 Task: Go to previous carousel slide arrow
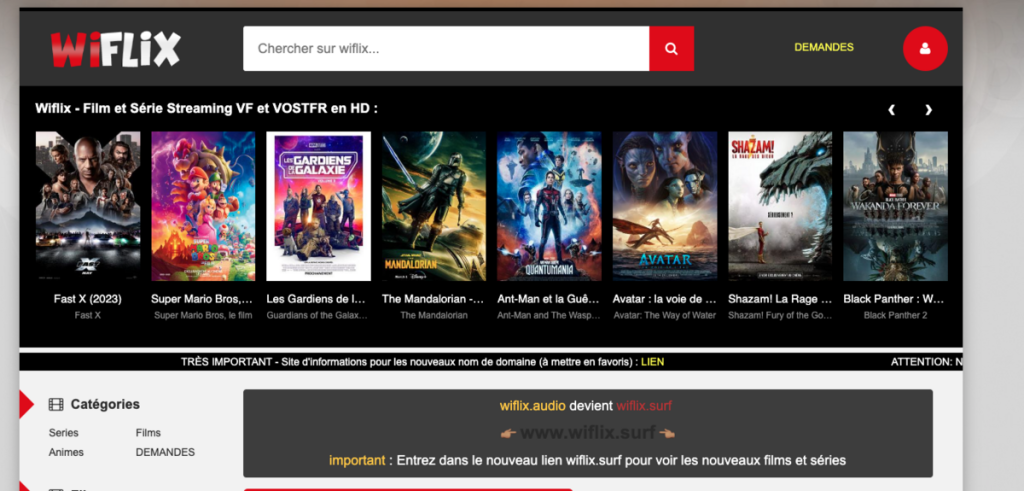[x=891, y=110]
